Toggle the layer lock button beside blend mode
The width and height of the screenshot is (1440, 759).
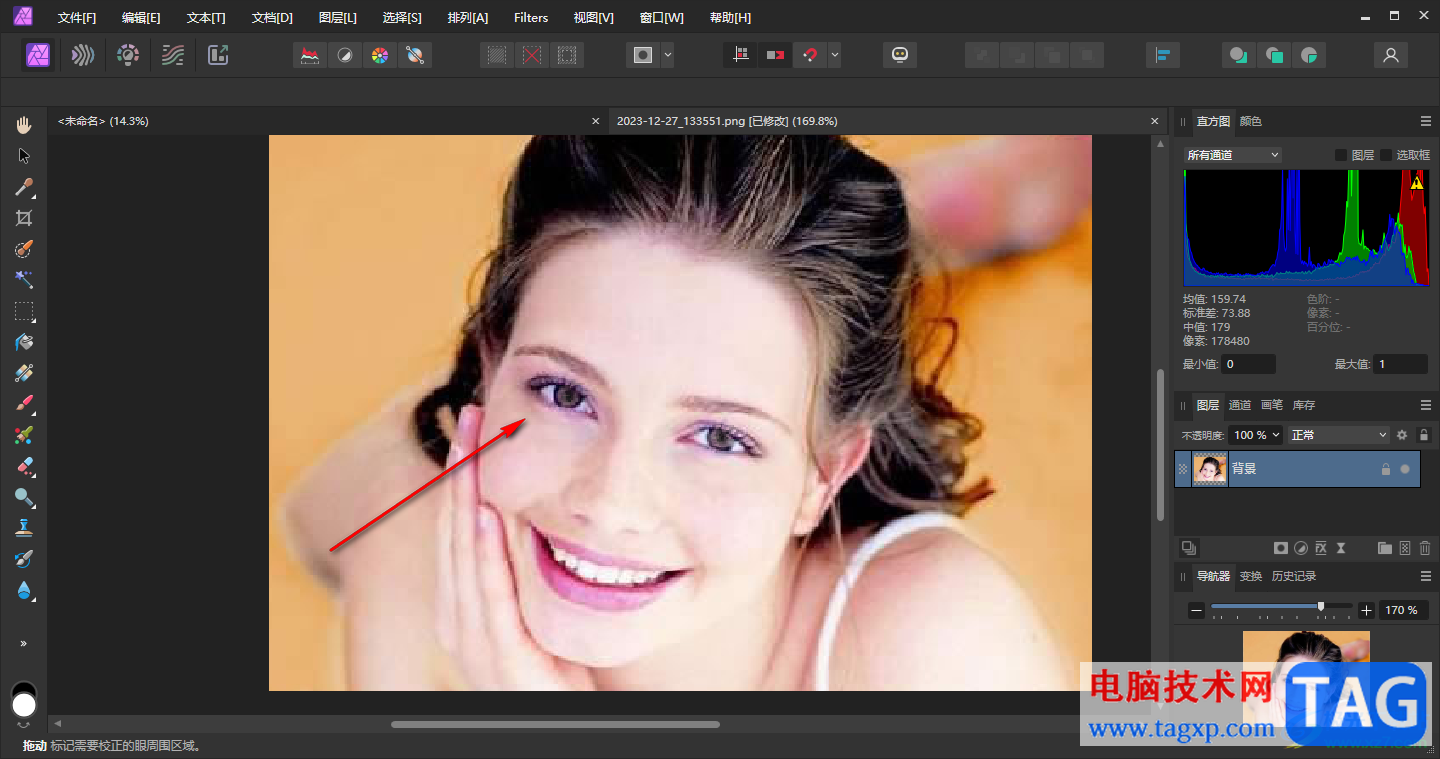point(1424,435)
